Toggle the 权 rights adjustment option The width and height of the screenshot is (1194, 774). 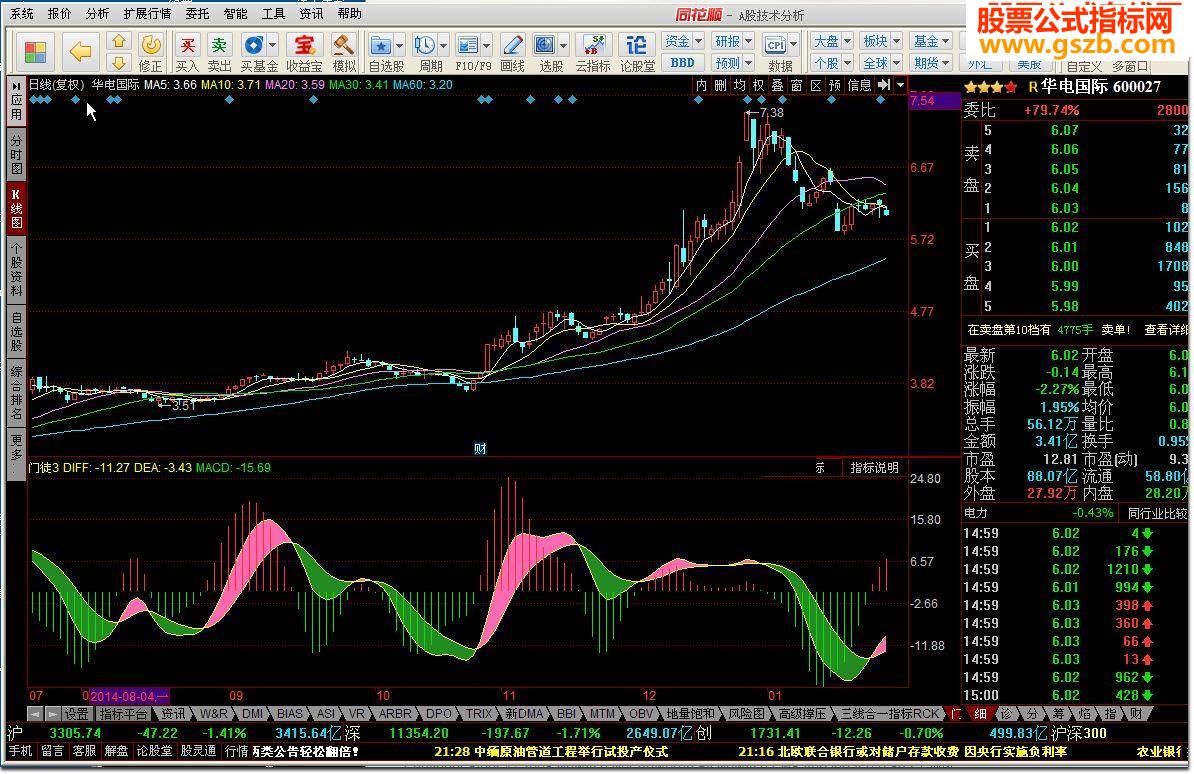(x=758, y=85)
